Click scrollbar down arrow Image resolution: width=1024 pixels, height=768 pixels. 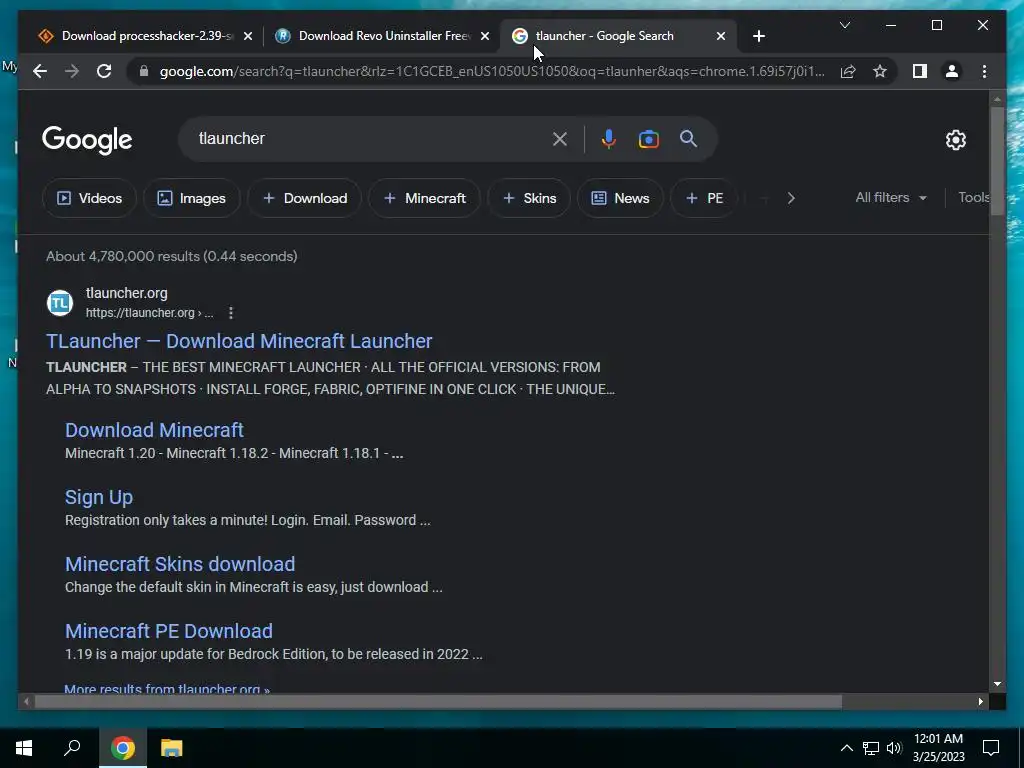tap(997, 684)
